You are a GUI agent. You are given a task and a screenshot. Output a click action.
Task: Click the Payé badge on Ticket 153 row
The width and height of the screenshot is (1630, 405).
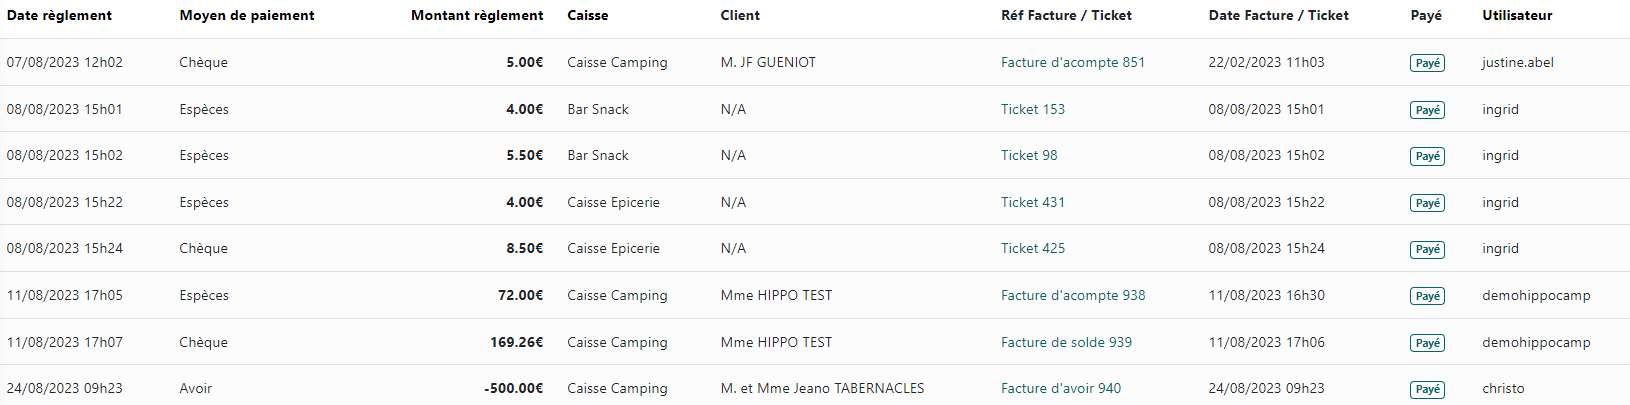(1427, 110)
